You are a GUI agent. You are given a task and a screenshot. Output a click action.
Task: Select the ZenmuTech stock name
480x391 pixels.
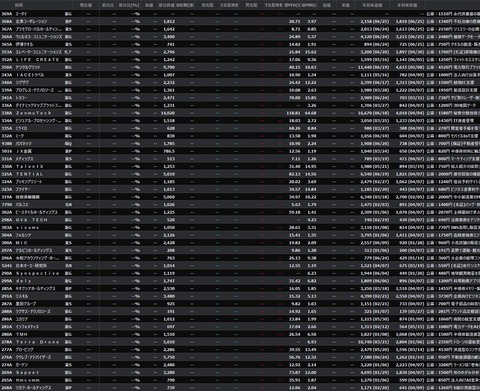[x=34, y=113]
